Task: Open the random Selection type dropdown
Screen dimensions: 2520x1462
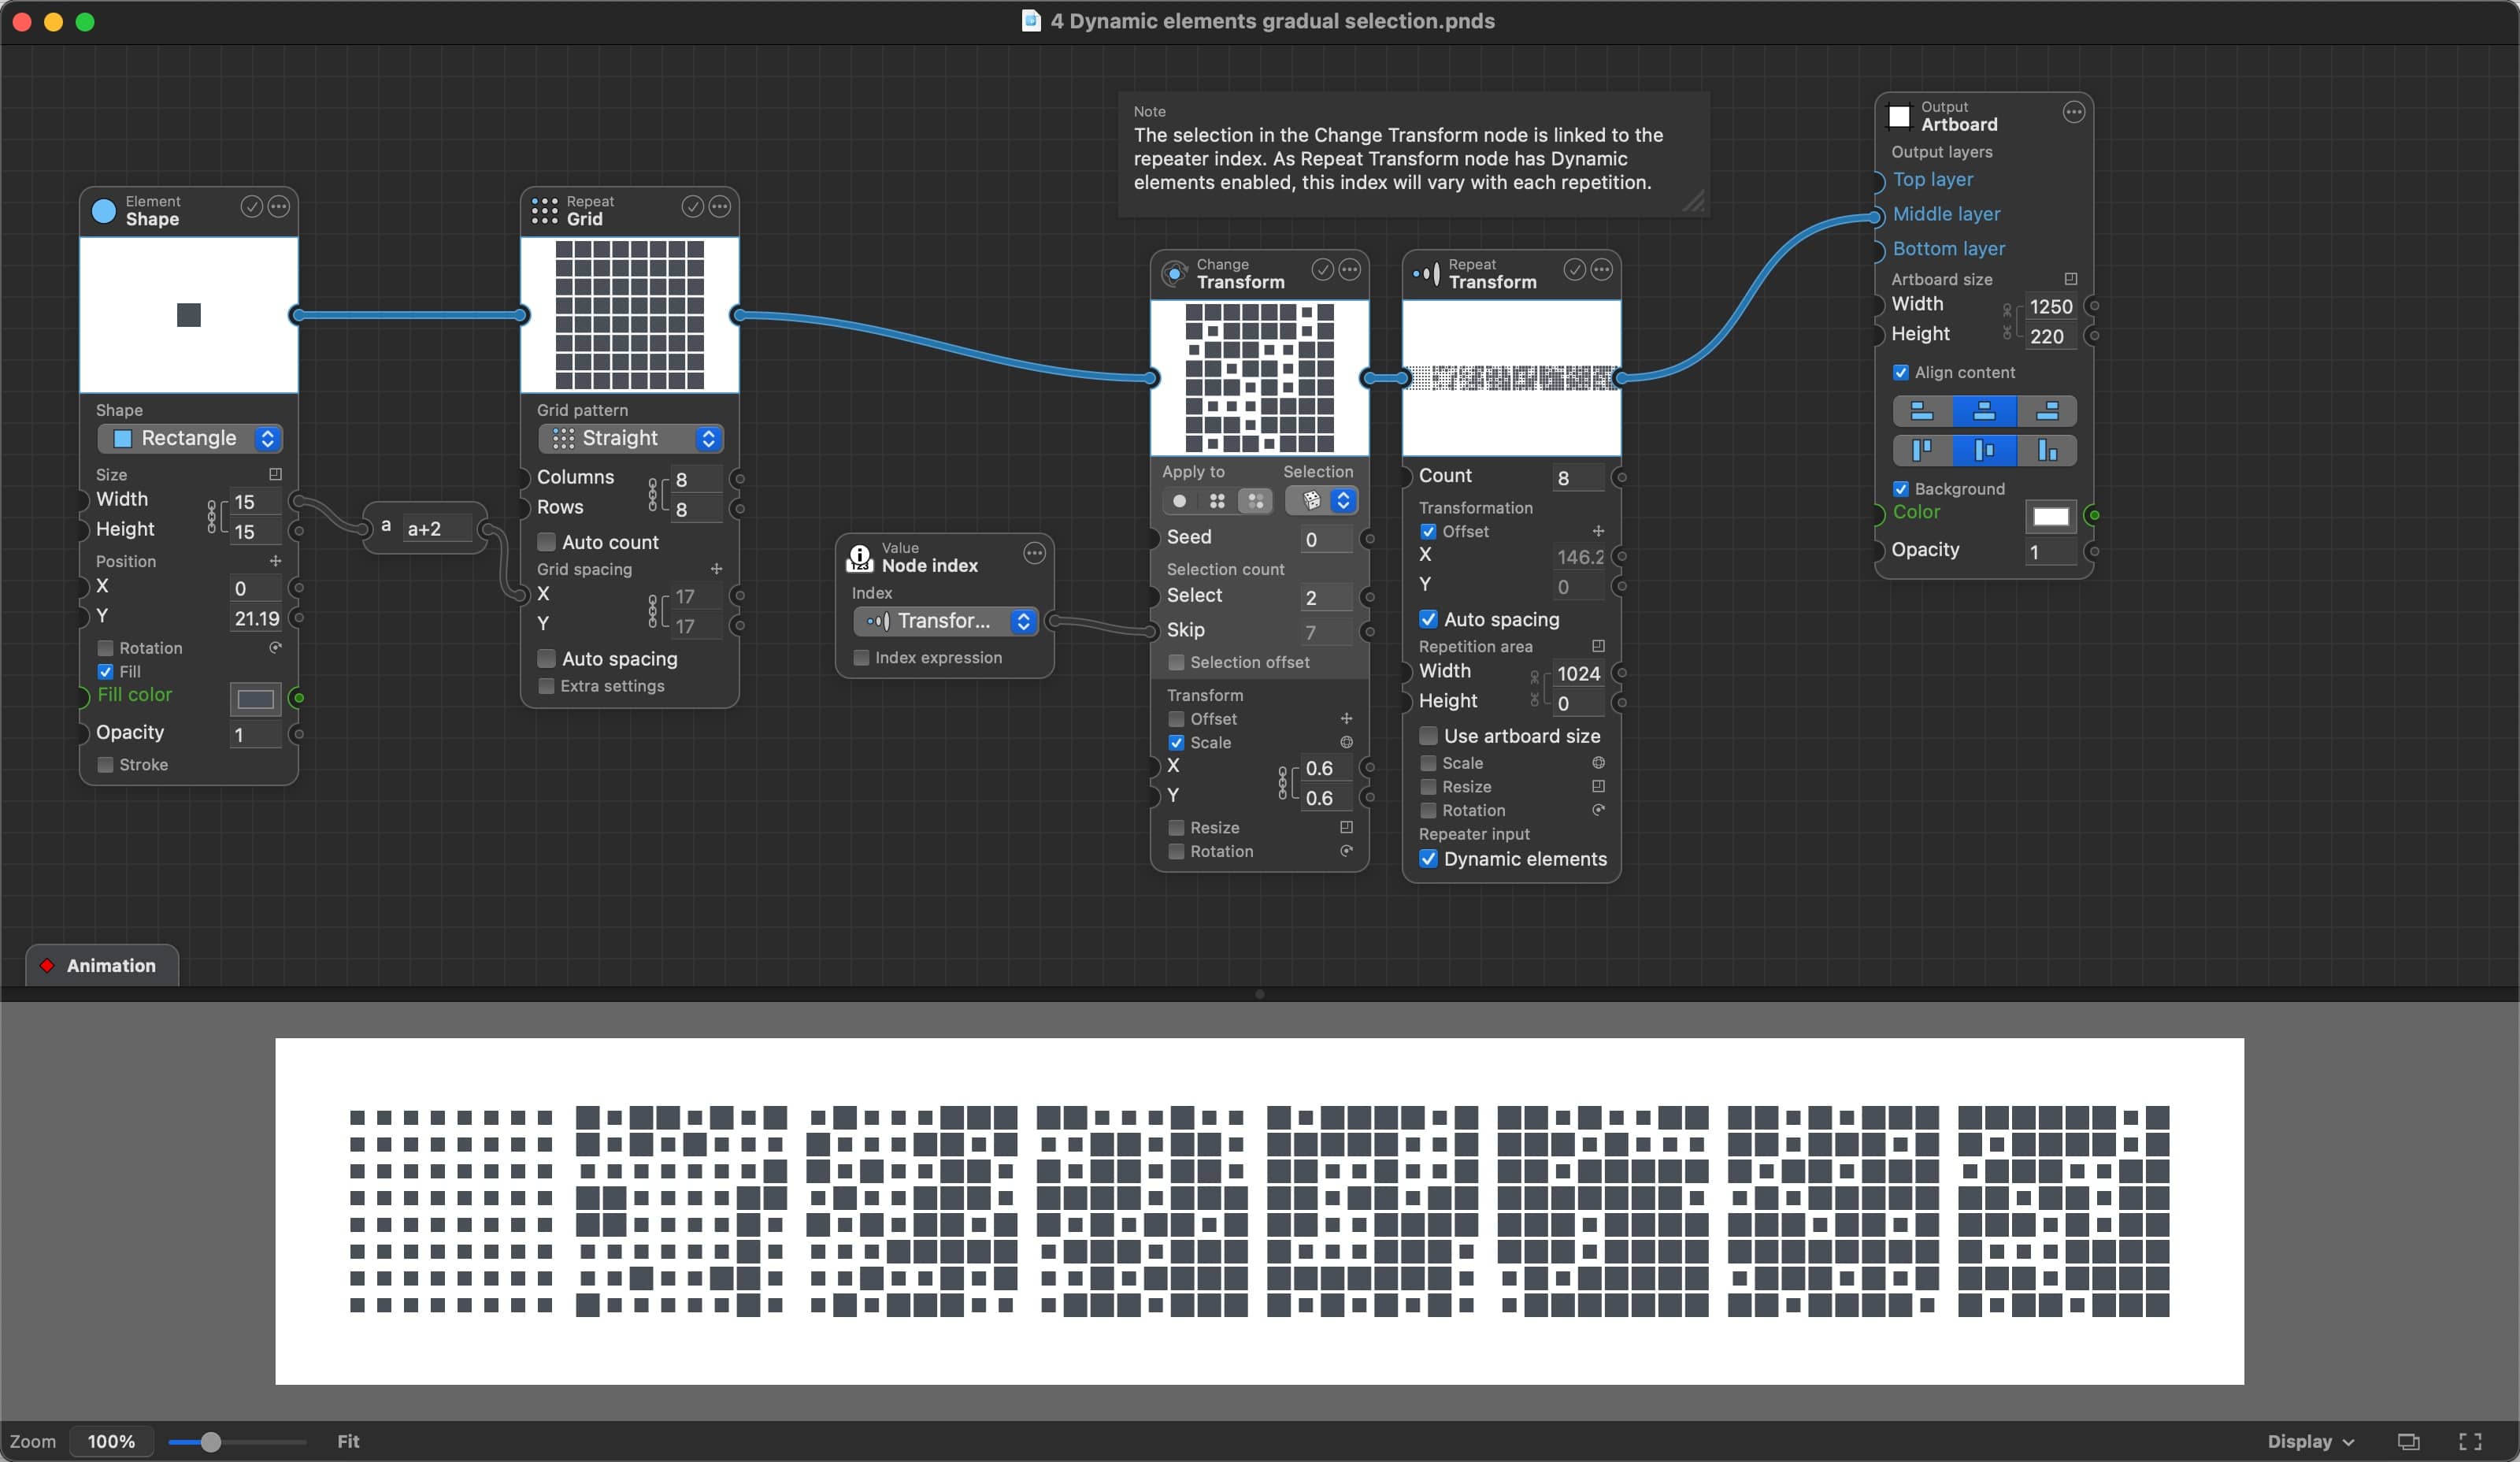Action: pyautogui.click(x=1321, y=501)
